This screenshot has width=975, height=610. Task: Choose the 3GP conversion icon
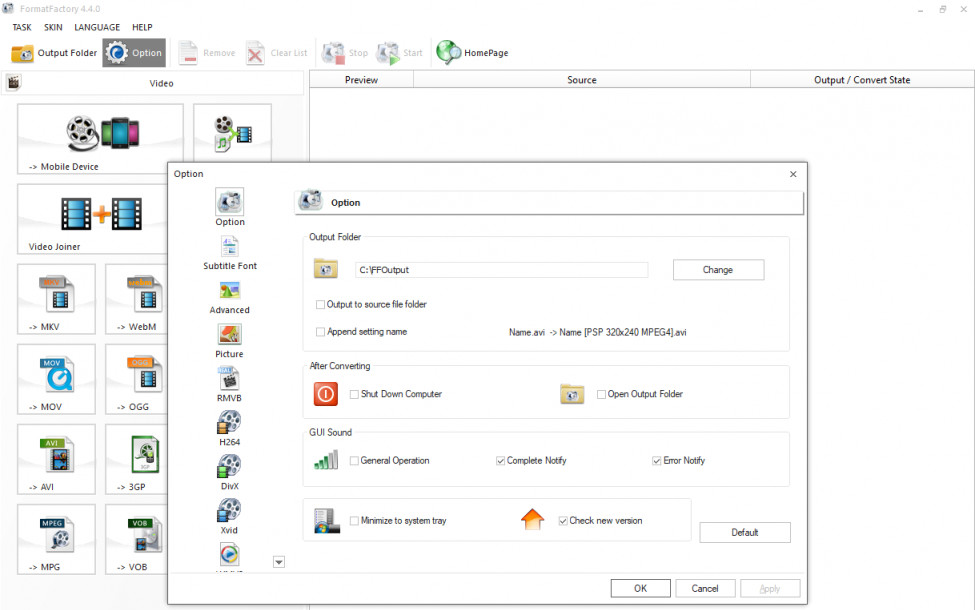137,460
